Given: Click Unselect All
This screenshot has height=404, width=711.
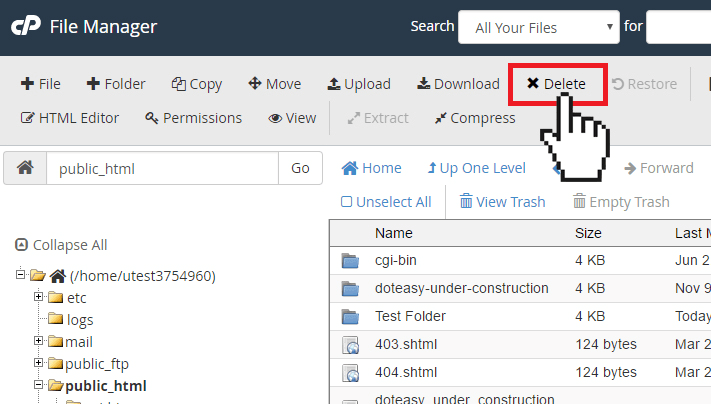Looking at the screenshot, I should tap(386, 202).
